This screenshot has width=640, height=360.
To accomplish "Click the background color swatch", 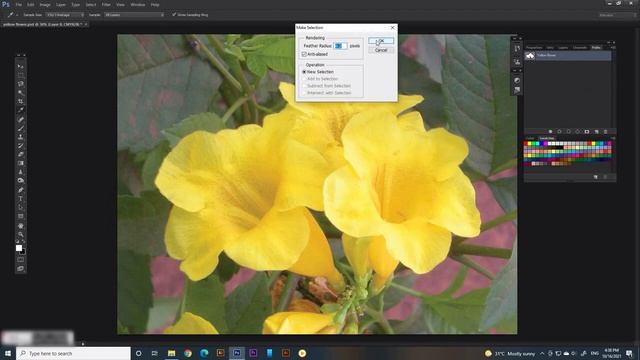I will 22,251.
